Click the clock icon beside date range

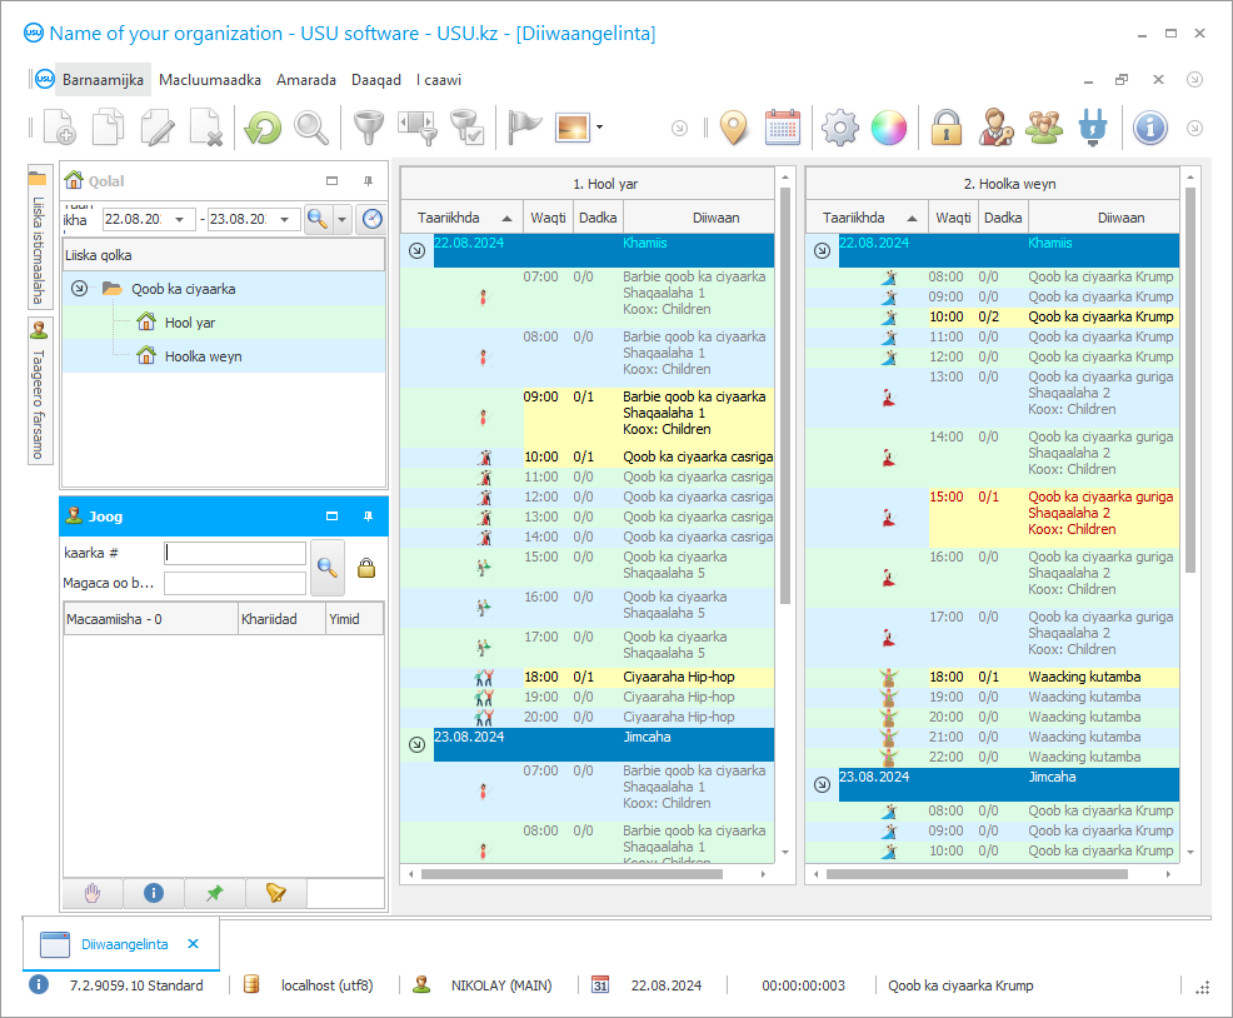coord(372,219)
